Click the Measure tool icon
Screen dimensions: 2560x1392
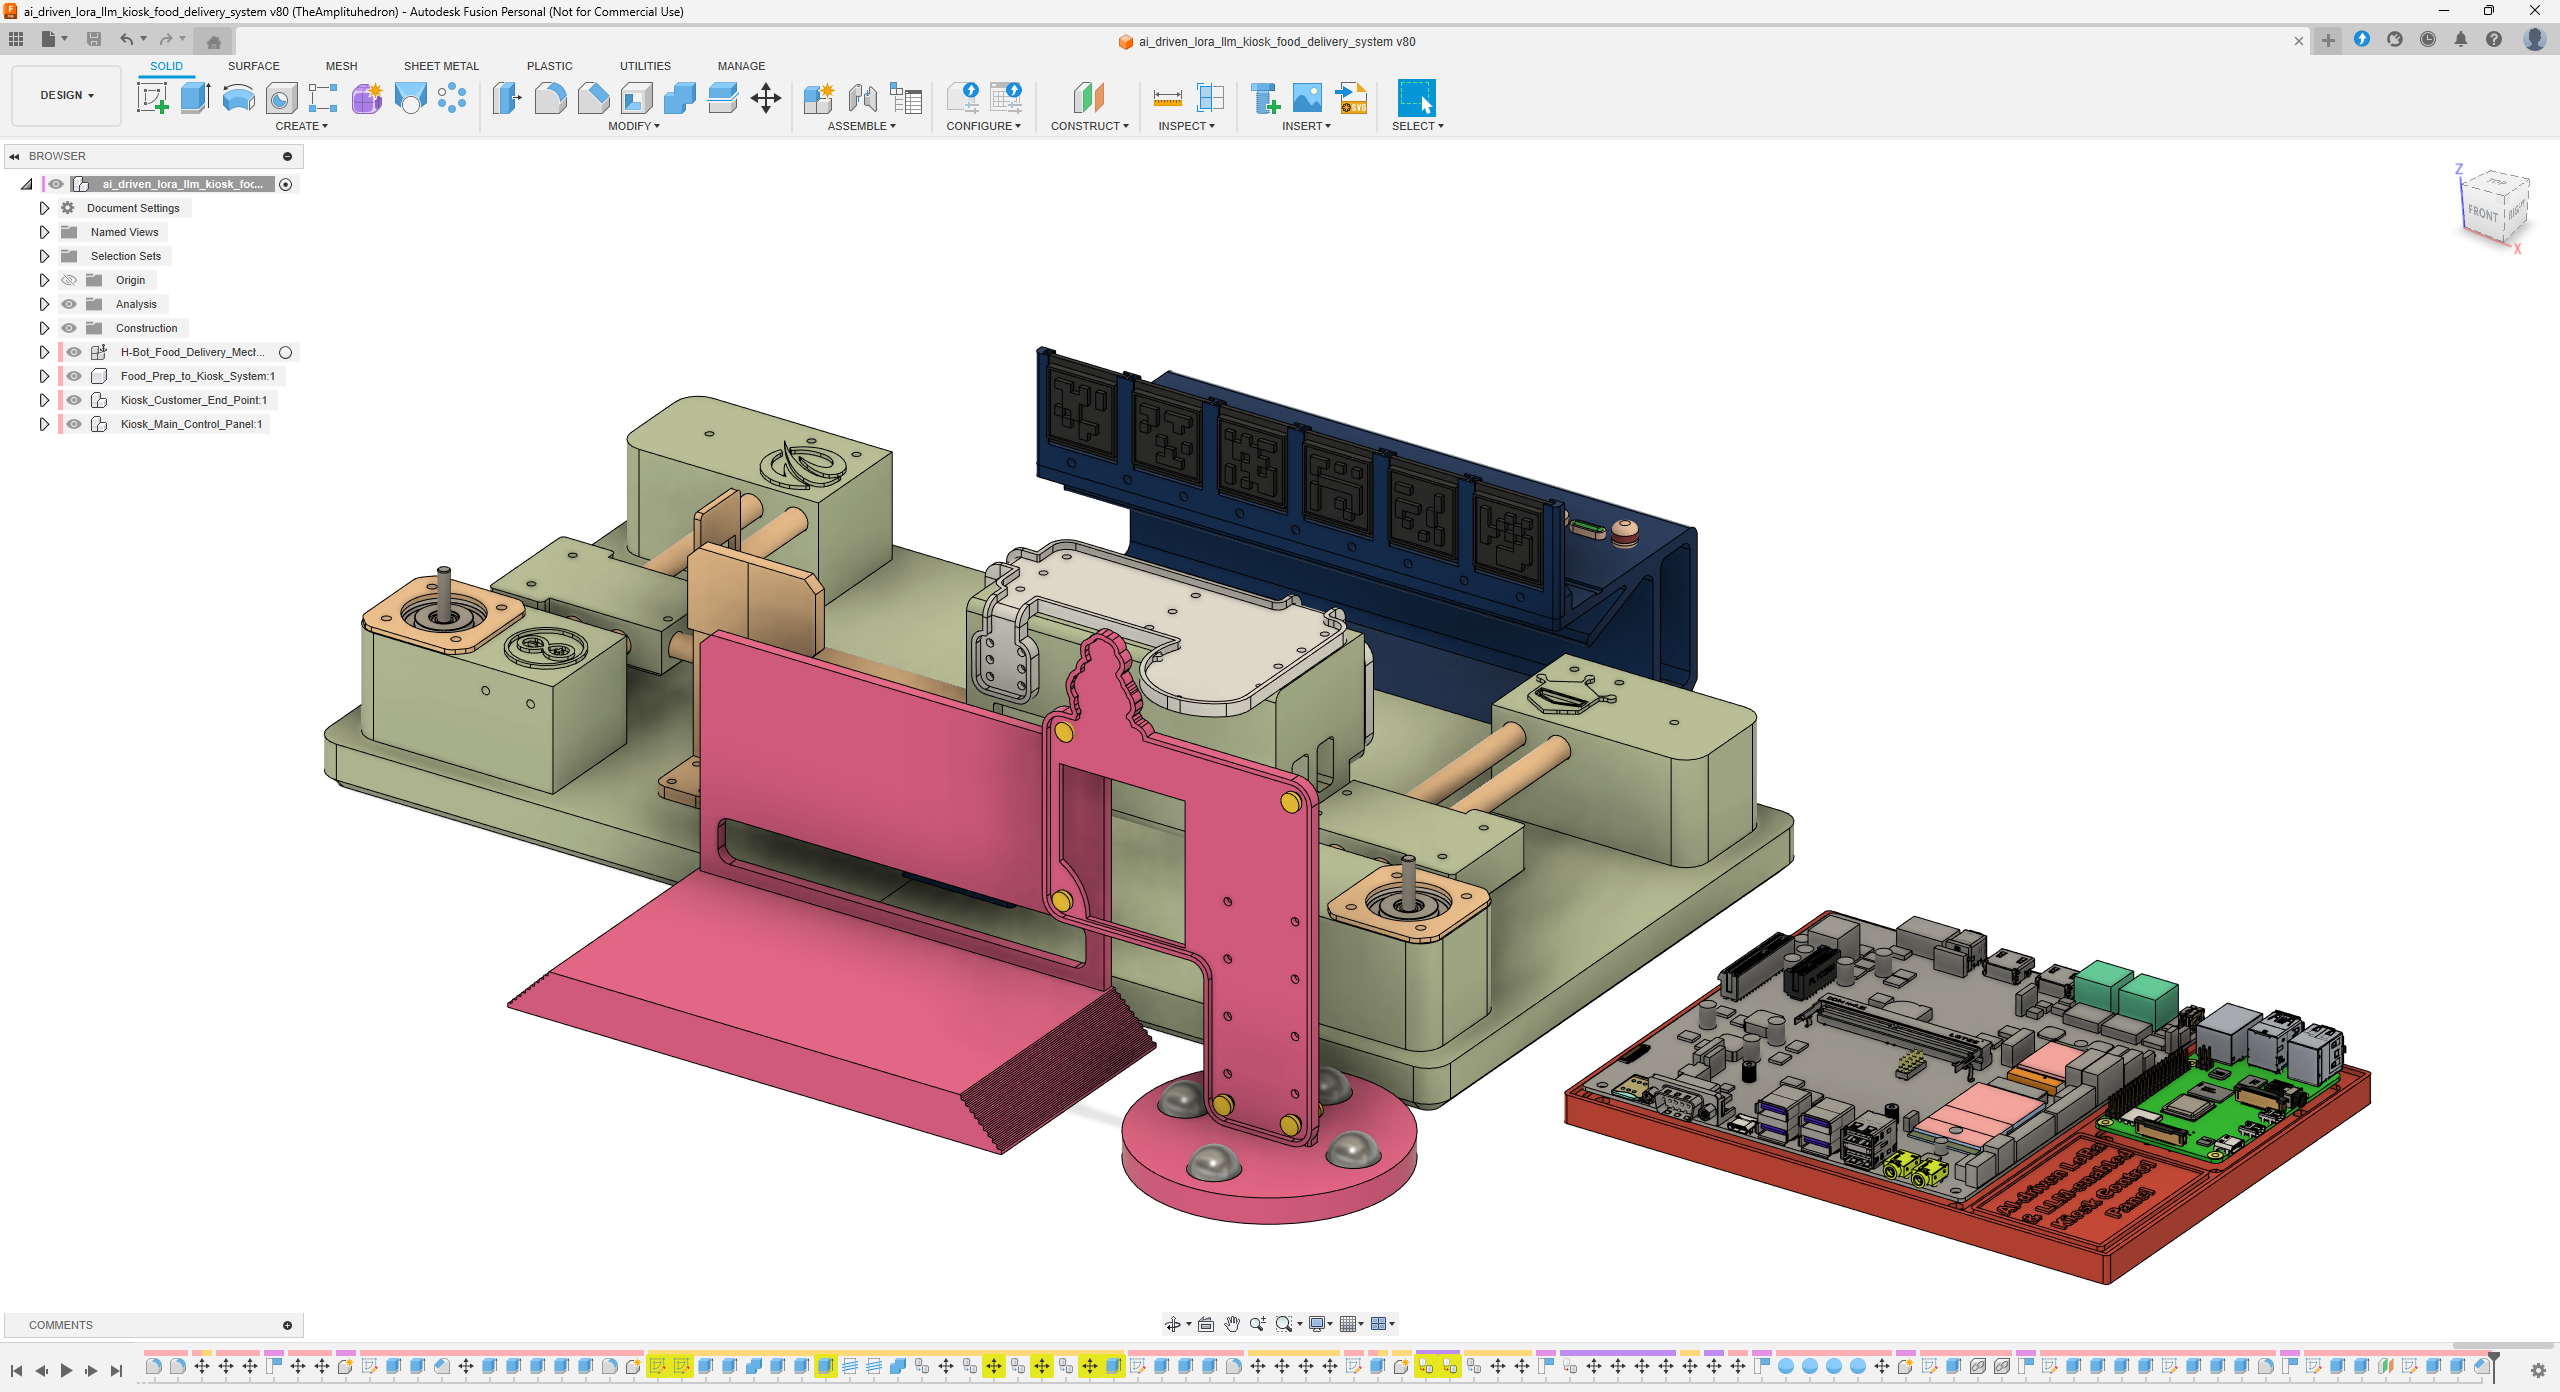pos(1167,98)
